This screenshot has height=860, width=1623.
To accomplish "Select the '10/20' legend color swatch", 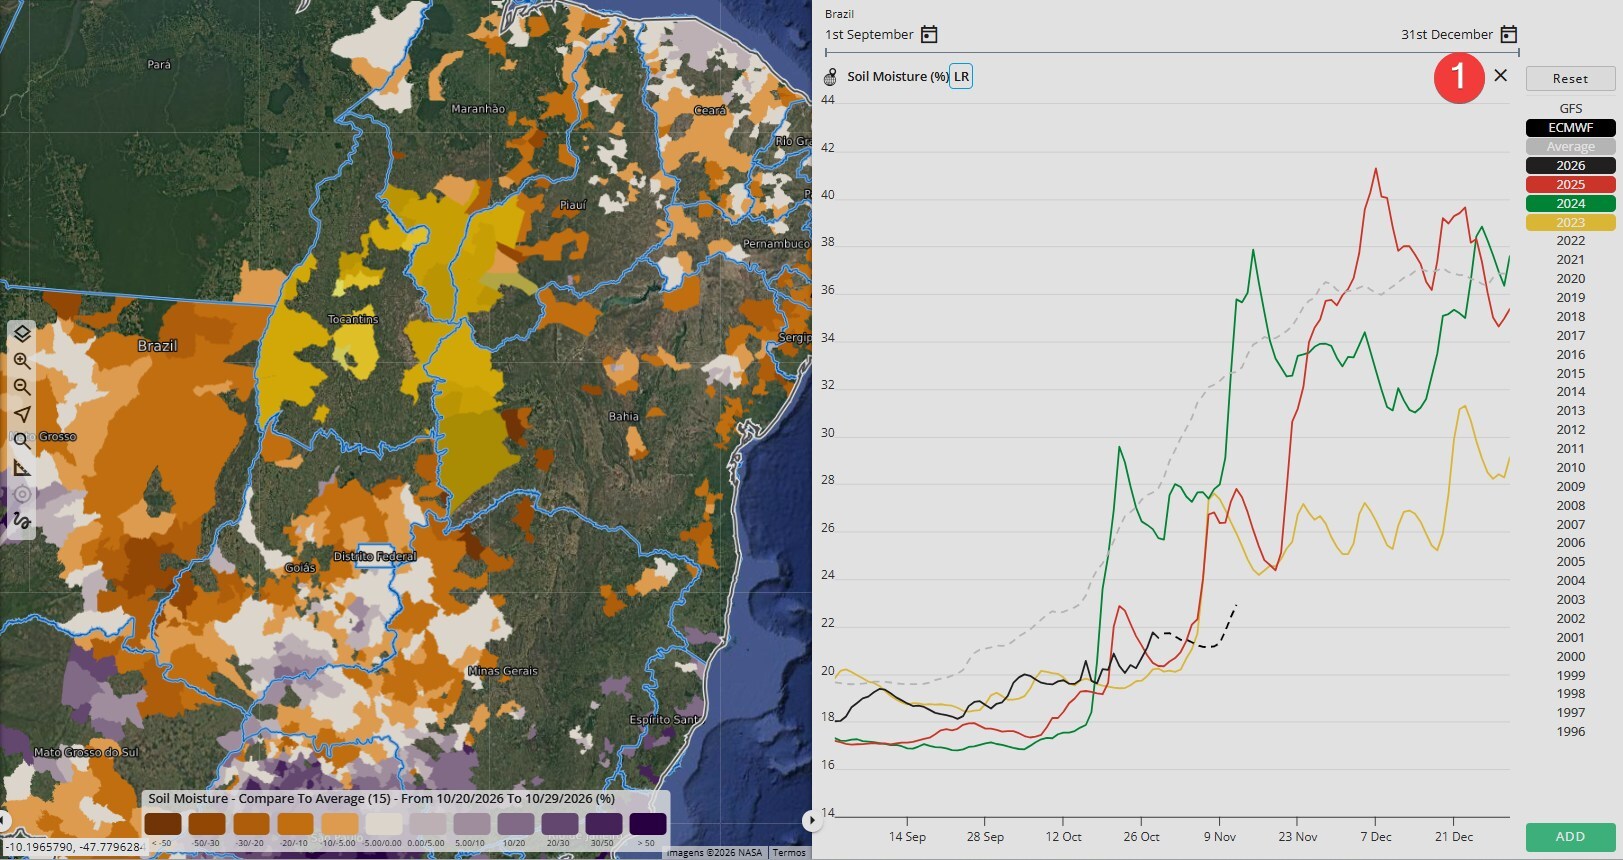I will tap(516, 824).
